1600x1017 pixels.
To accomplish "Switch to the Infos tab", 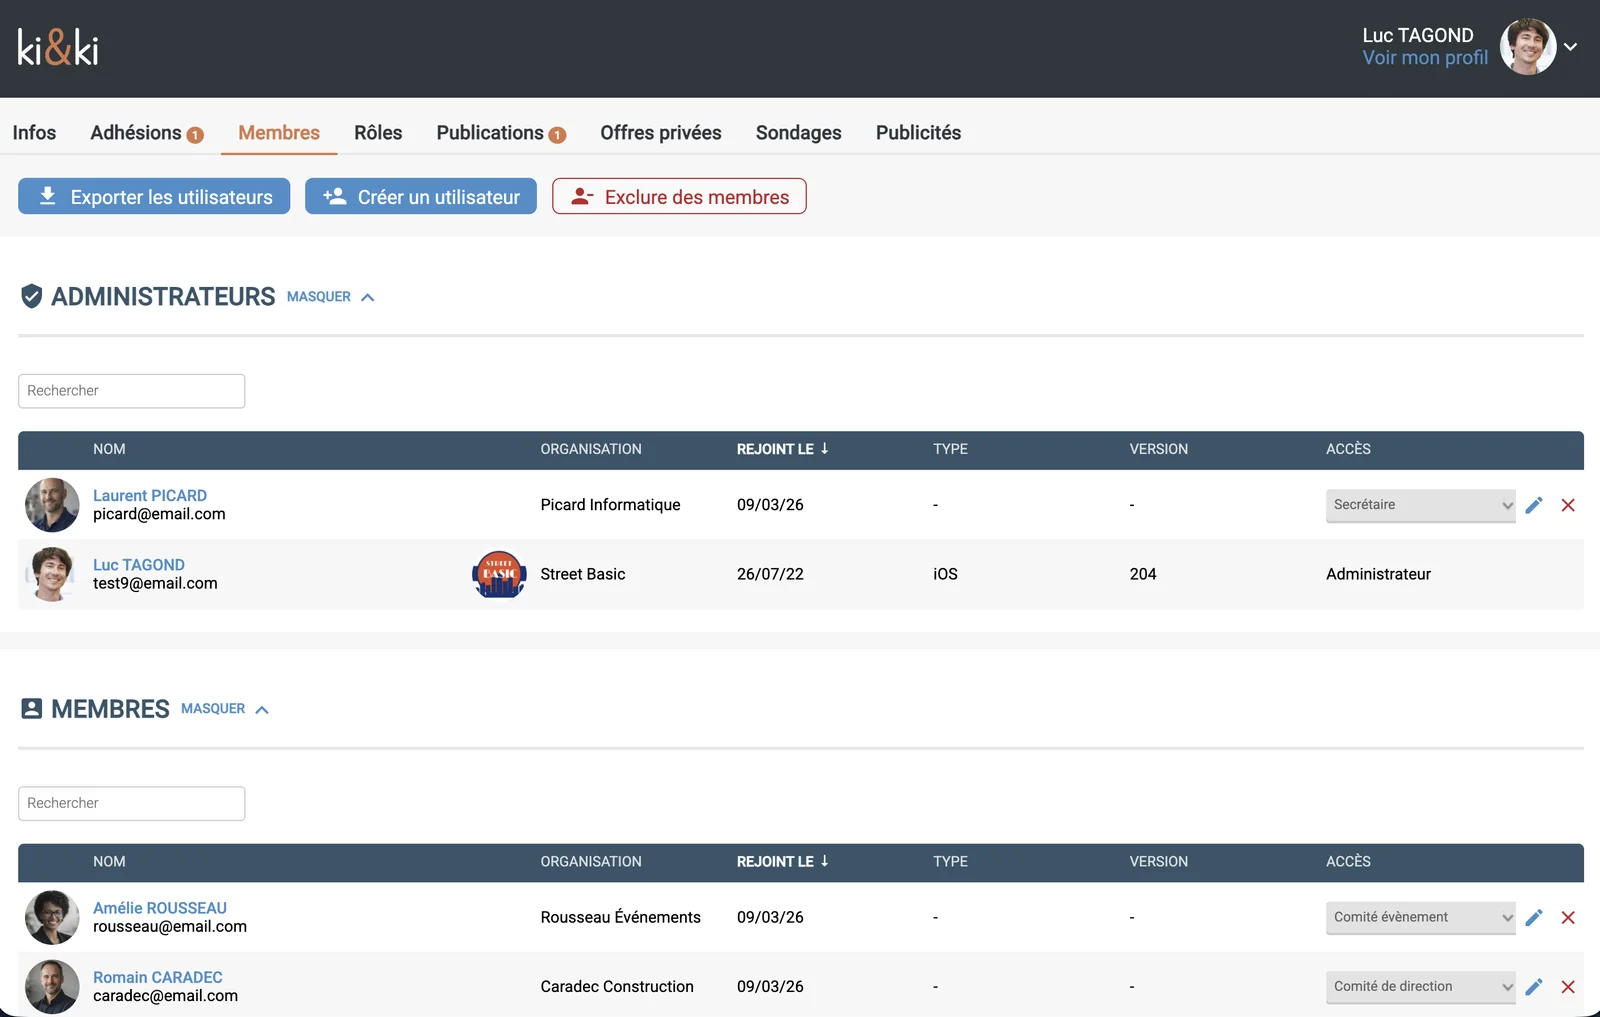I will click(34, 133).
